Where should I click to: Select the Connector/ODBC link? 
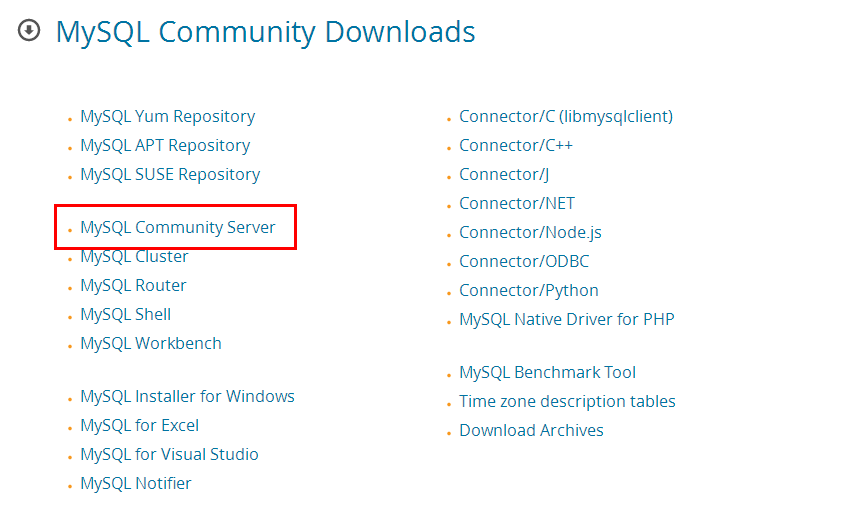[524, 262]
